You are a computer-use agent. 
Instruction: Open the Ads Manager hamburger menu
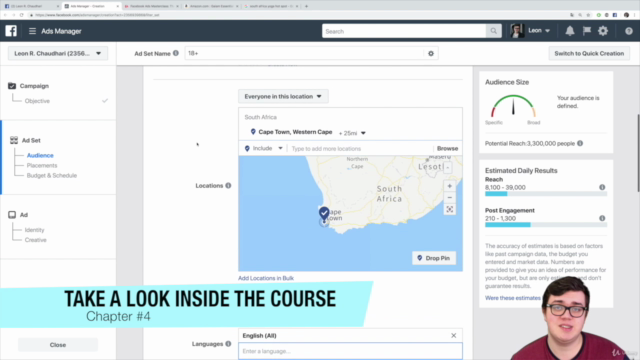coord(32,31)
